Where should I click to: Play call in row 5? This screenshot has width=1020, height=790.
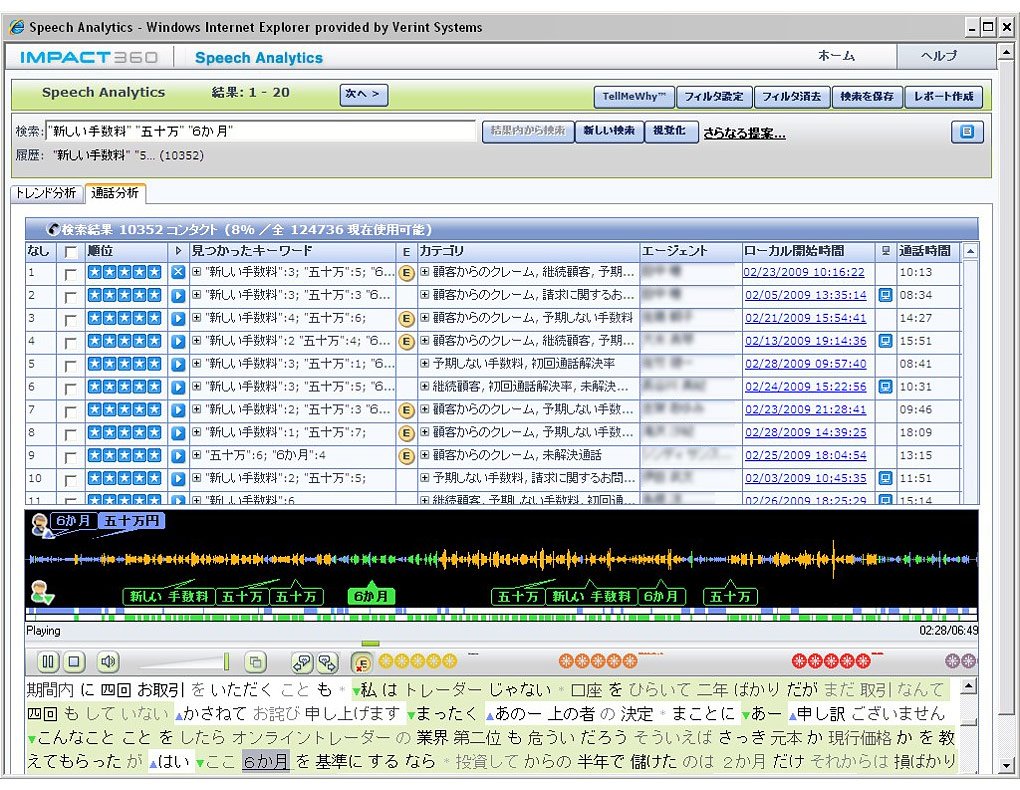pyautogui.click(x=178, y=364)
